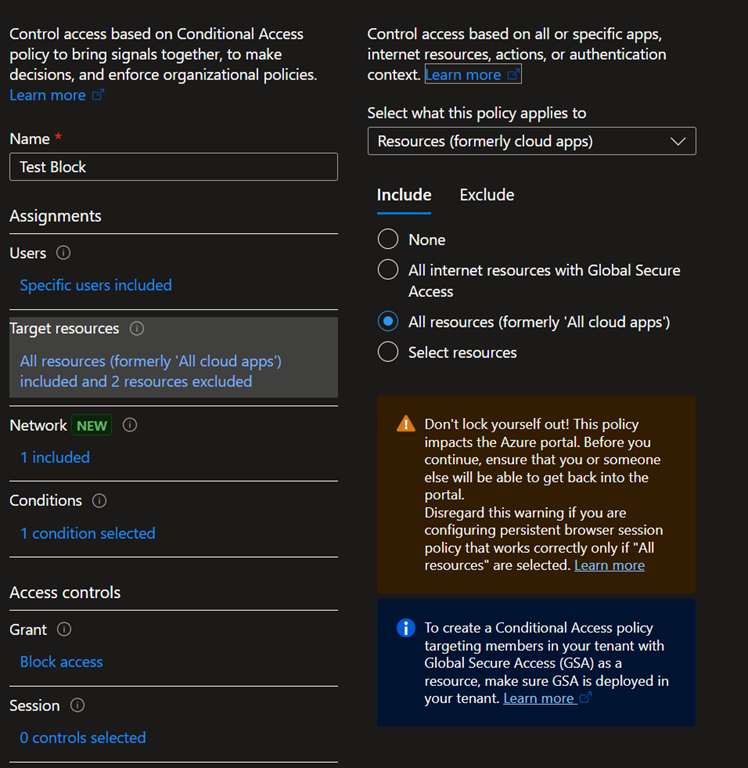The image size is (748, 768).
Task: Open the Resources (formerly cloud apps) dropdown
Action: (x=531, y=141)
